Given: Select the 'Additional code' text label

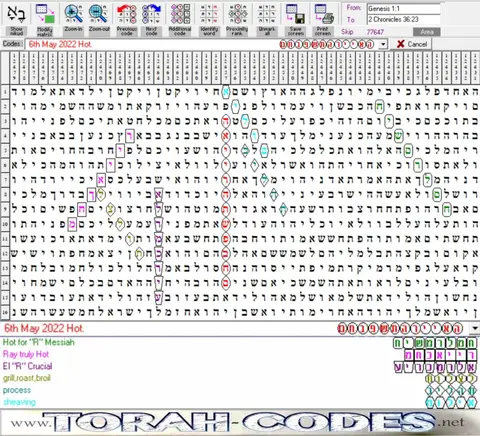Looking at the screenshot, I should (x=180, y=31).
